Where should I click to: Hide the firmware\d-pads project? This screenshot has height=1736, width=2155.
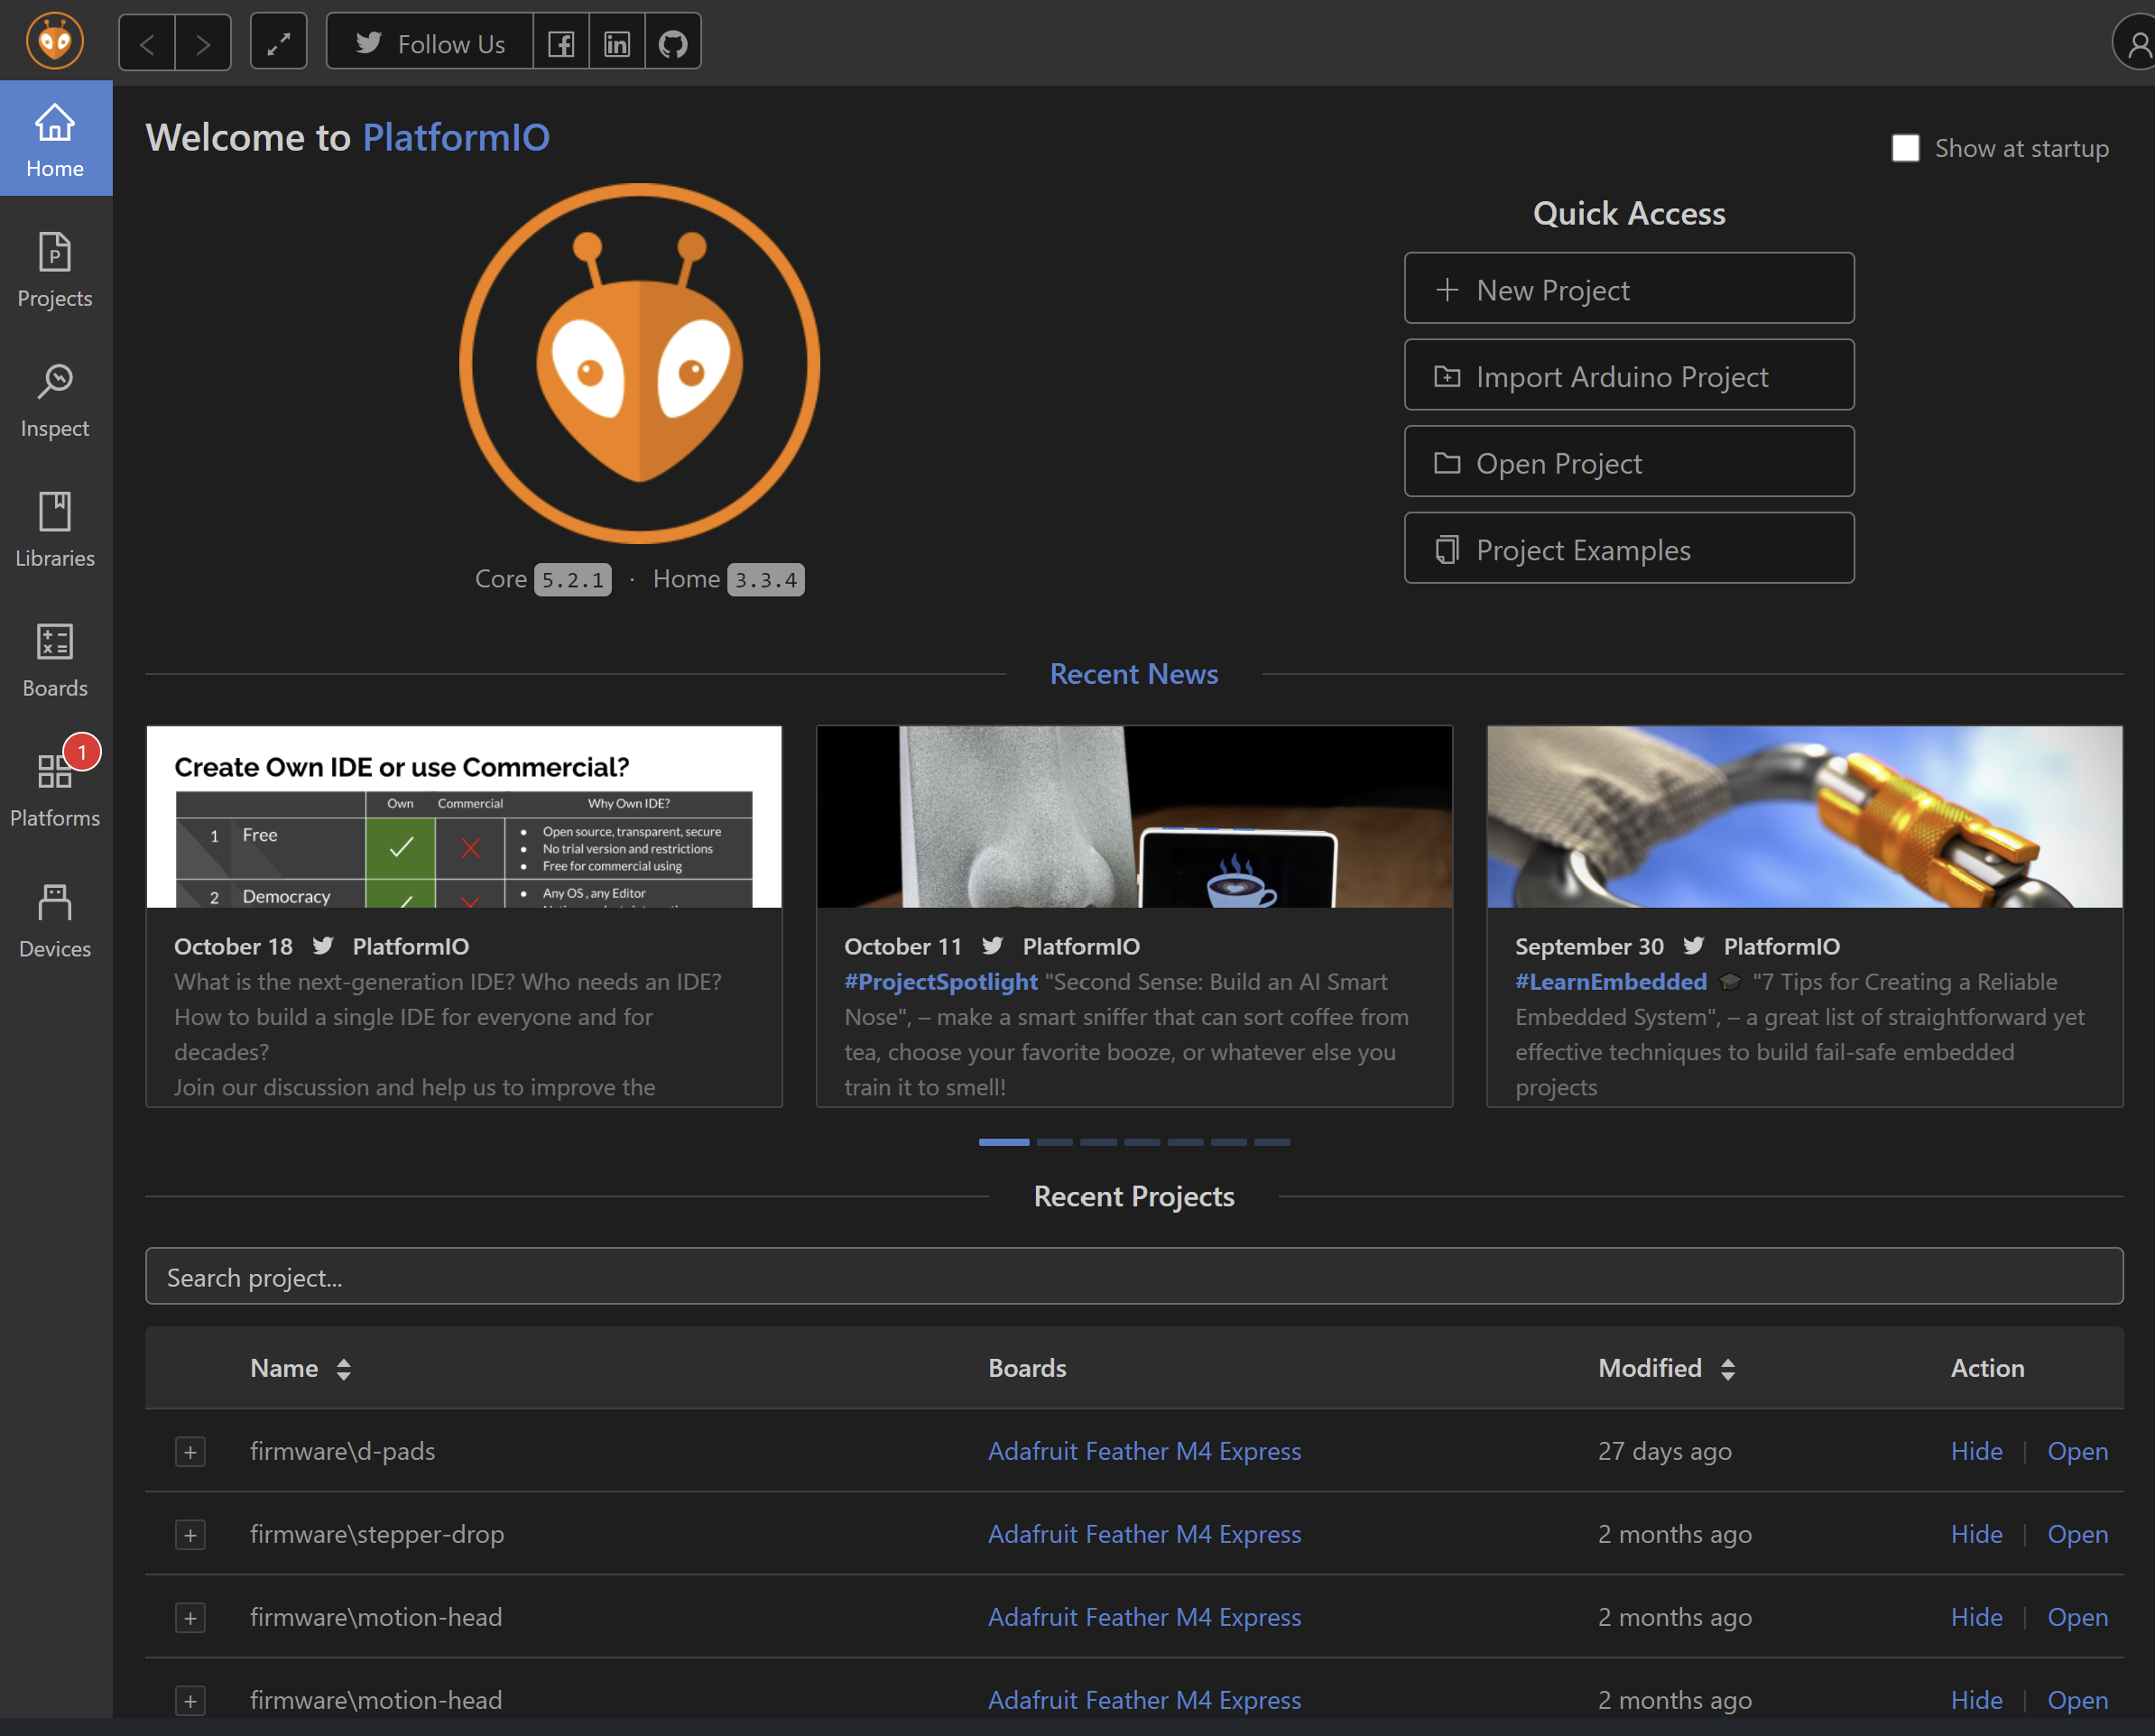tap(1977, 1452)
